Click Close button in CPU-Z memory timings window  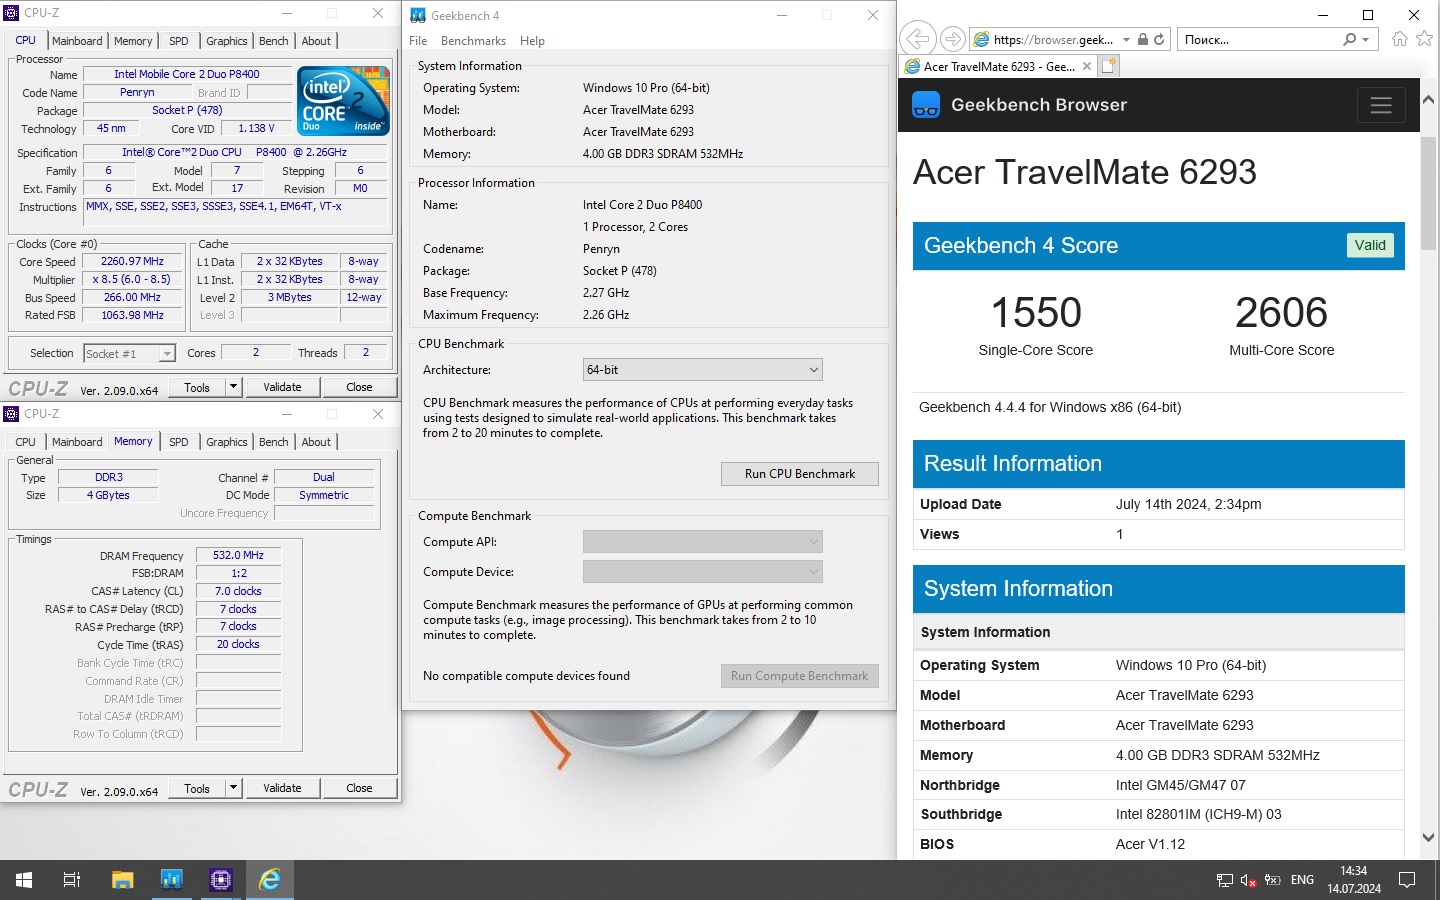[359, 788]
